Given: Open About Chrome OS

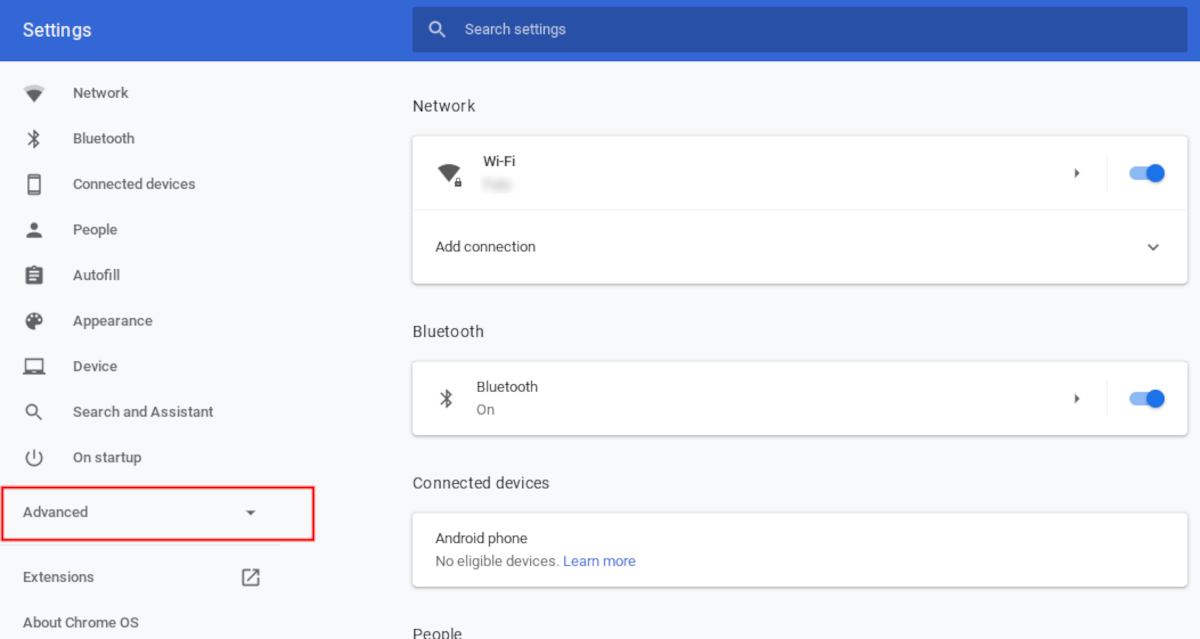Looking at the screenshot, I should (x=80, y=622).
